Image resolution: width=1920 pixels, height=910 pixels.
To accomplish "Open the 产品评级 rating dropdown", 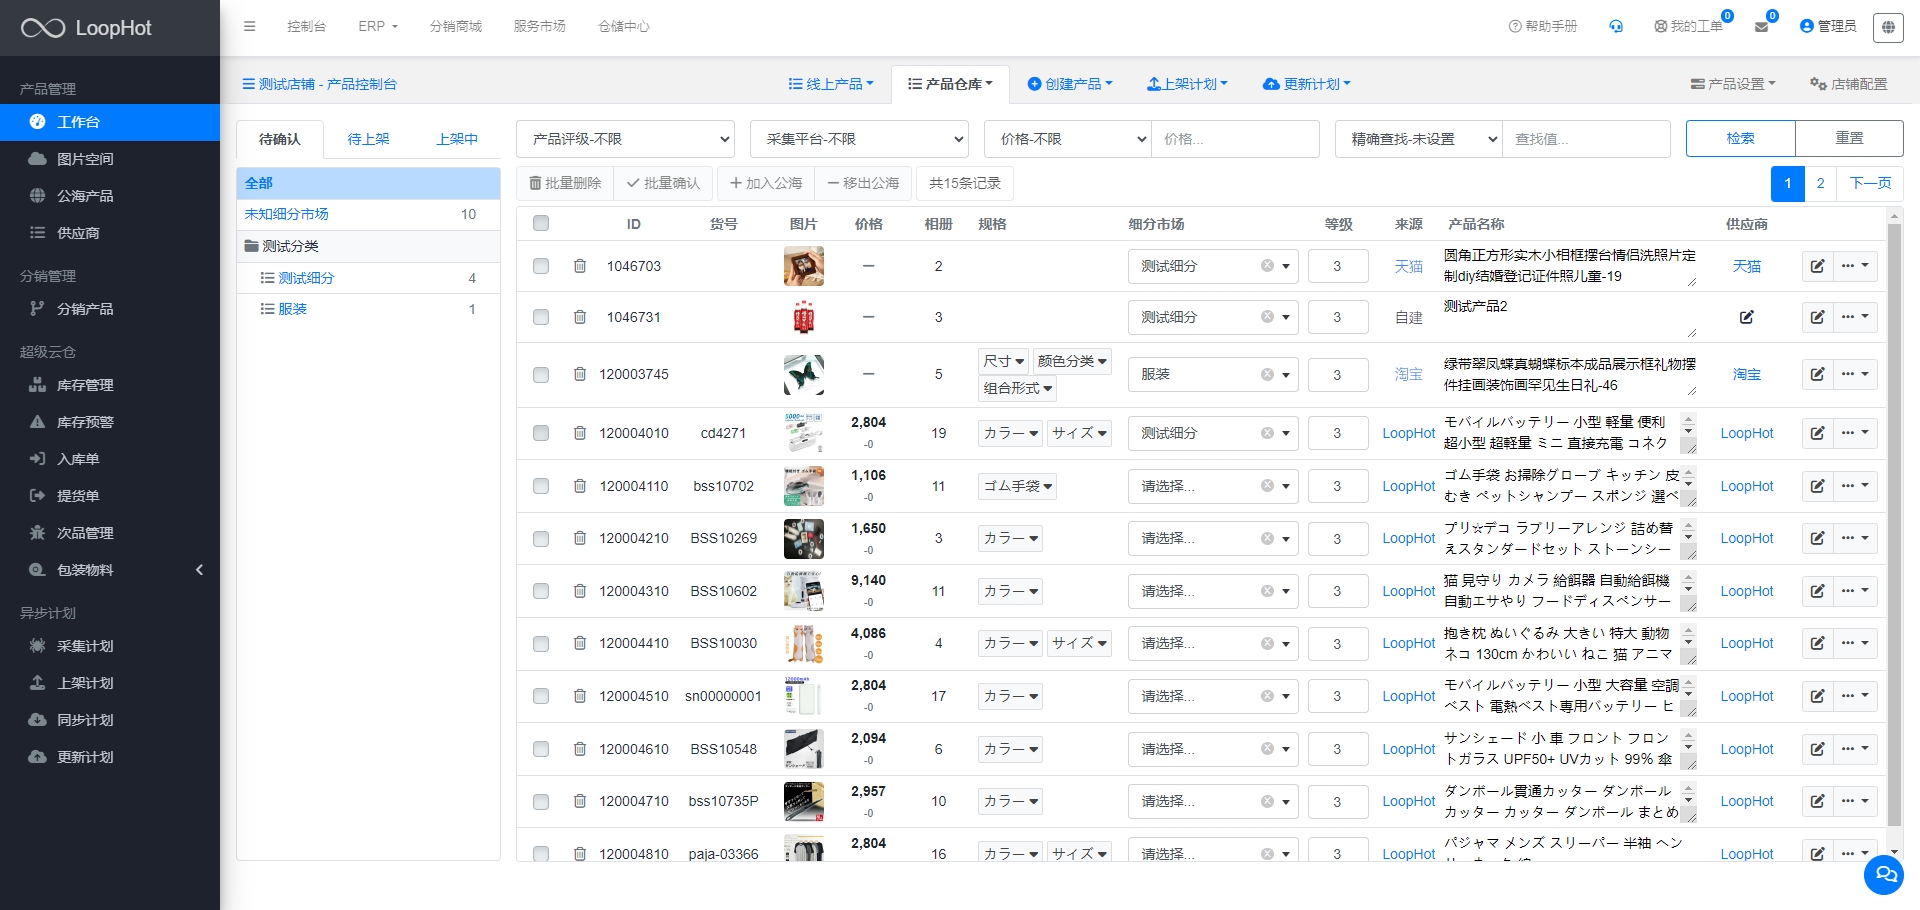I will click(x=625, y=139).
